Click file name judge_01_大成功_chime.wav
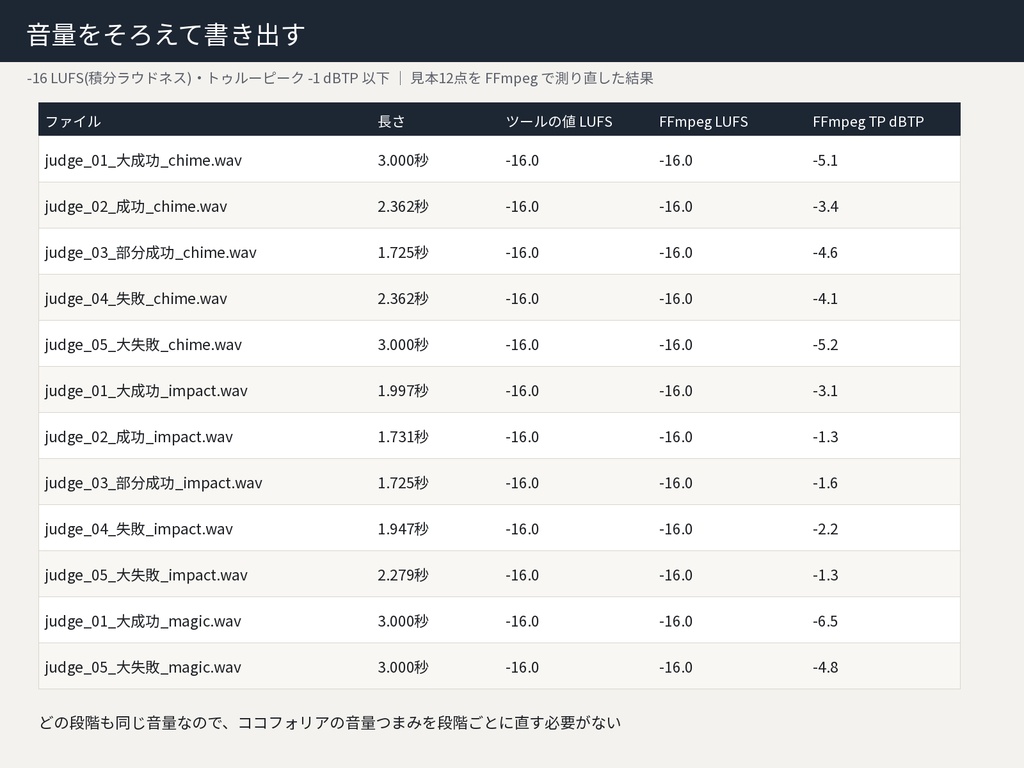 143,161
